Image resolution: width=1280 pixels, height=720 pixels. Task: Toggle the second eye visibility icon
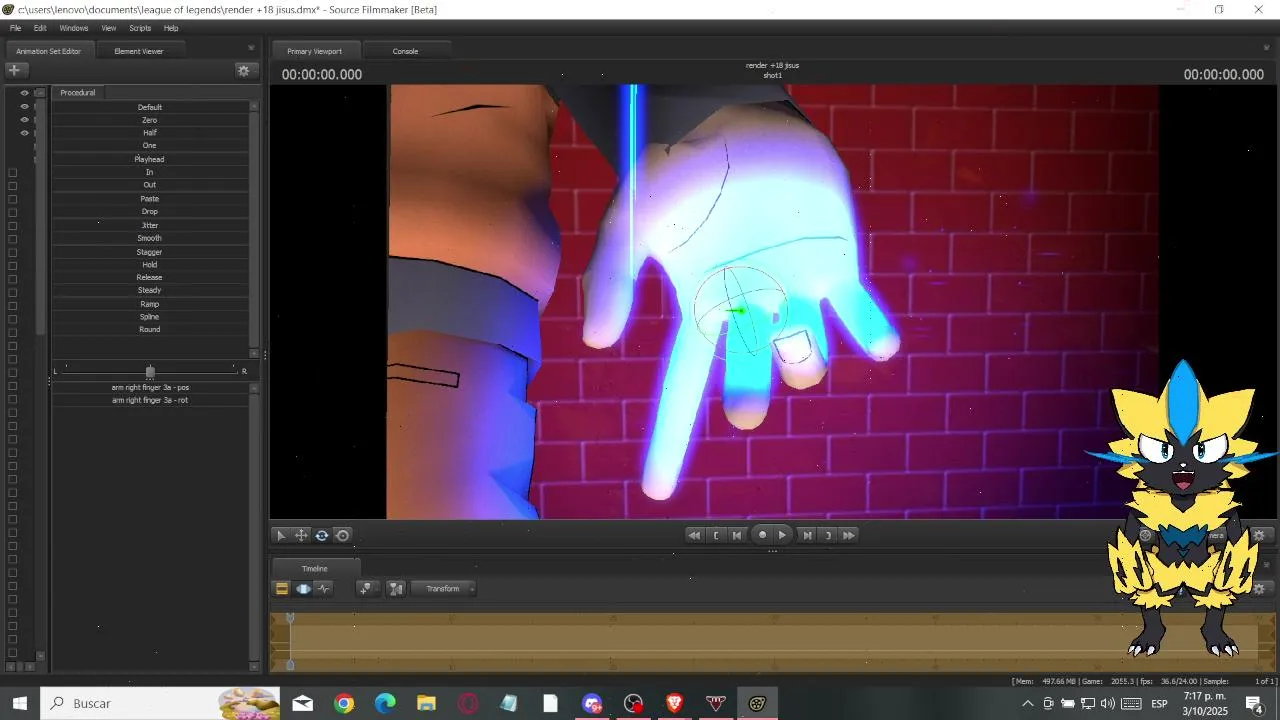[x=25, y=106]
